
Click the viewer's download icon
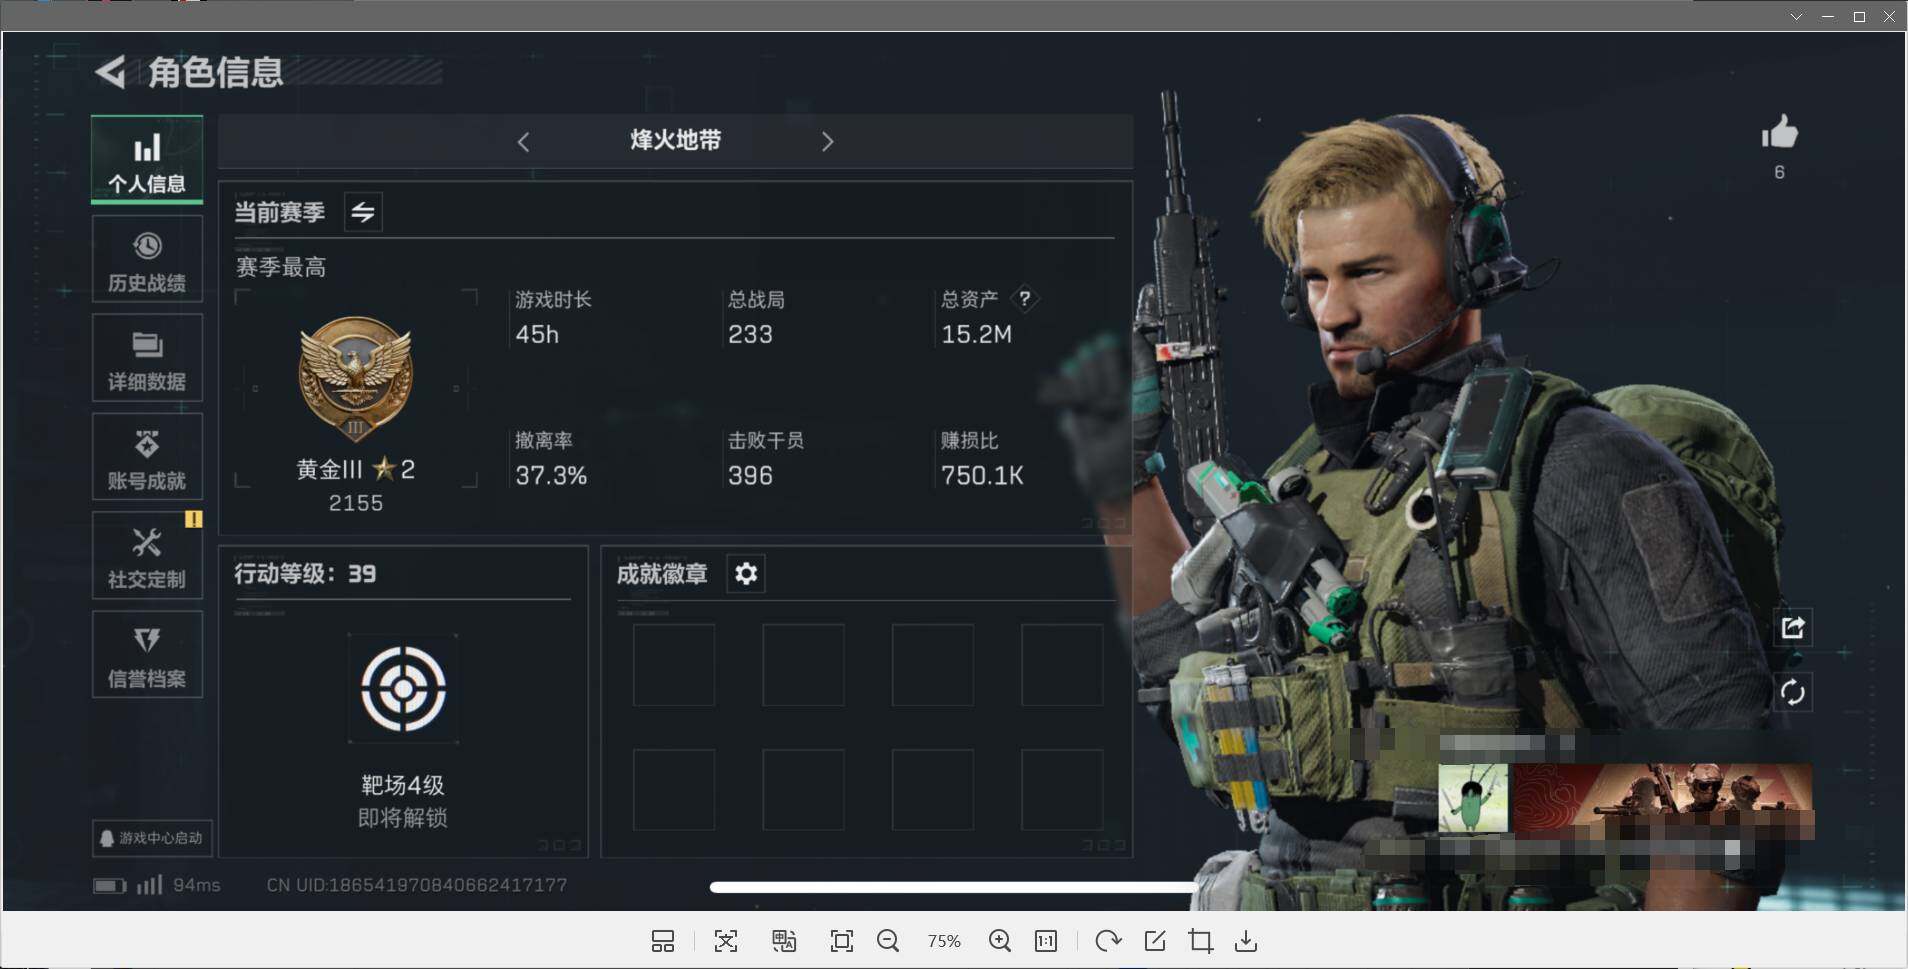pyautogui.click(x=1246, y=941)
